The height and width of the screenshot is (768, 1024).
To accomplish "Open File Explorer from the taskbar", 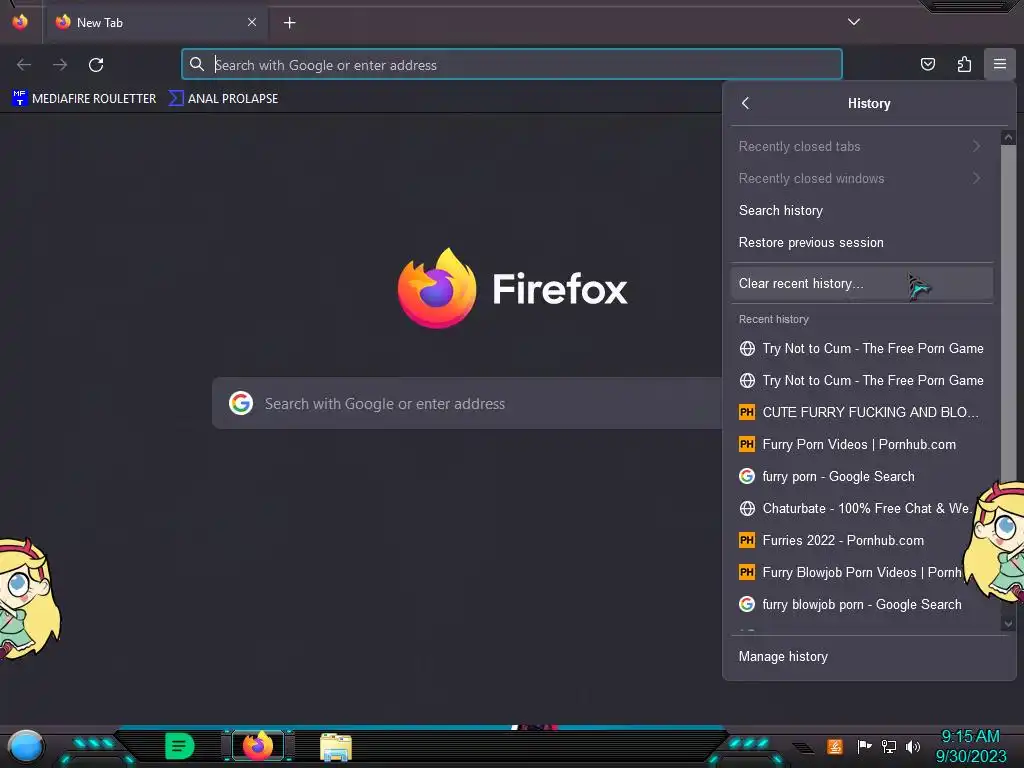I will tap(336, 746).
